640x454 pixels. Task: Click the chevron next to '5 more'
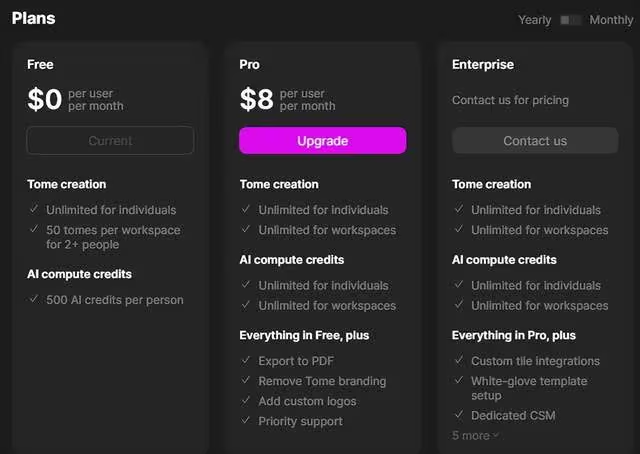coord(496,436)
